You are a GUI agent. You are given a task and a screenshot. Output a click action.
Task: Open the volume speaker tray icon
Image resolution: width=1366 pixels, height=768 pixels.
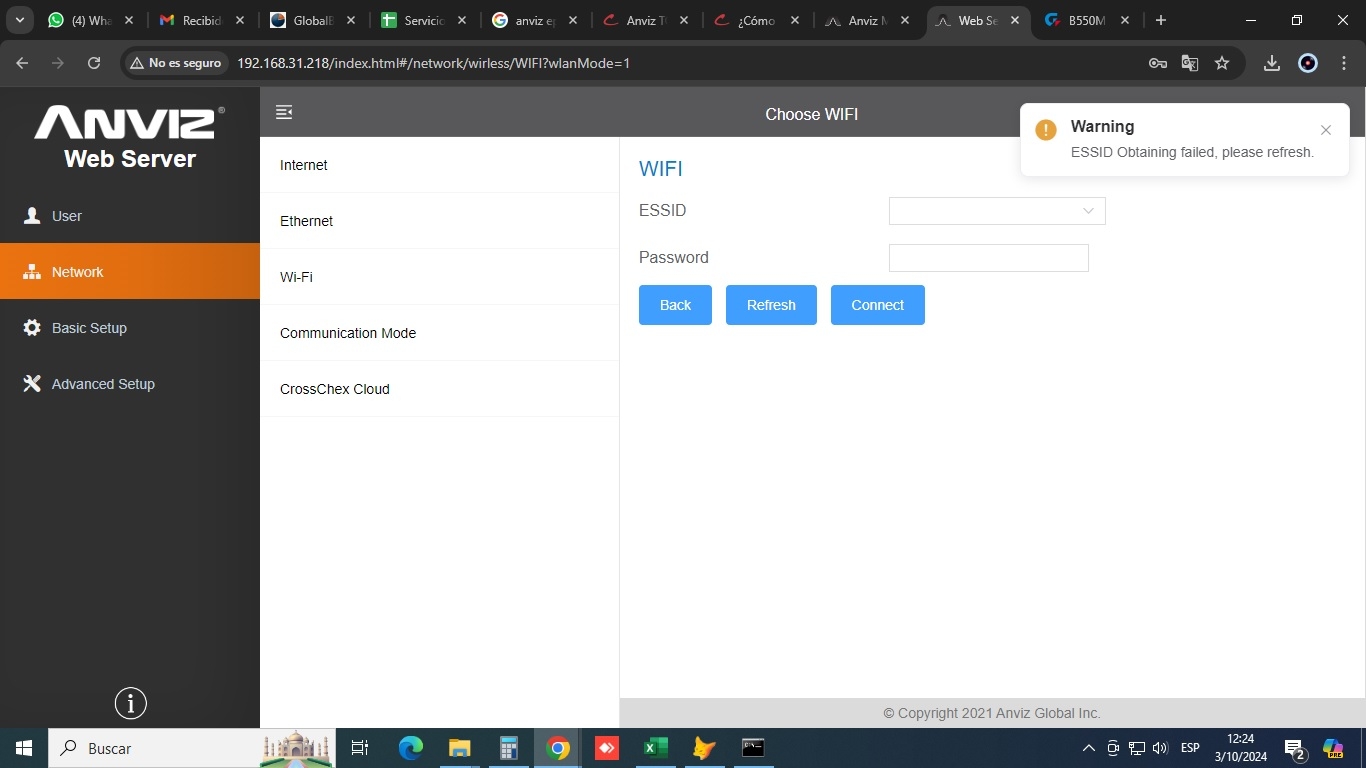pyautogui.click(x=1160, y=748)
